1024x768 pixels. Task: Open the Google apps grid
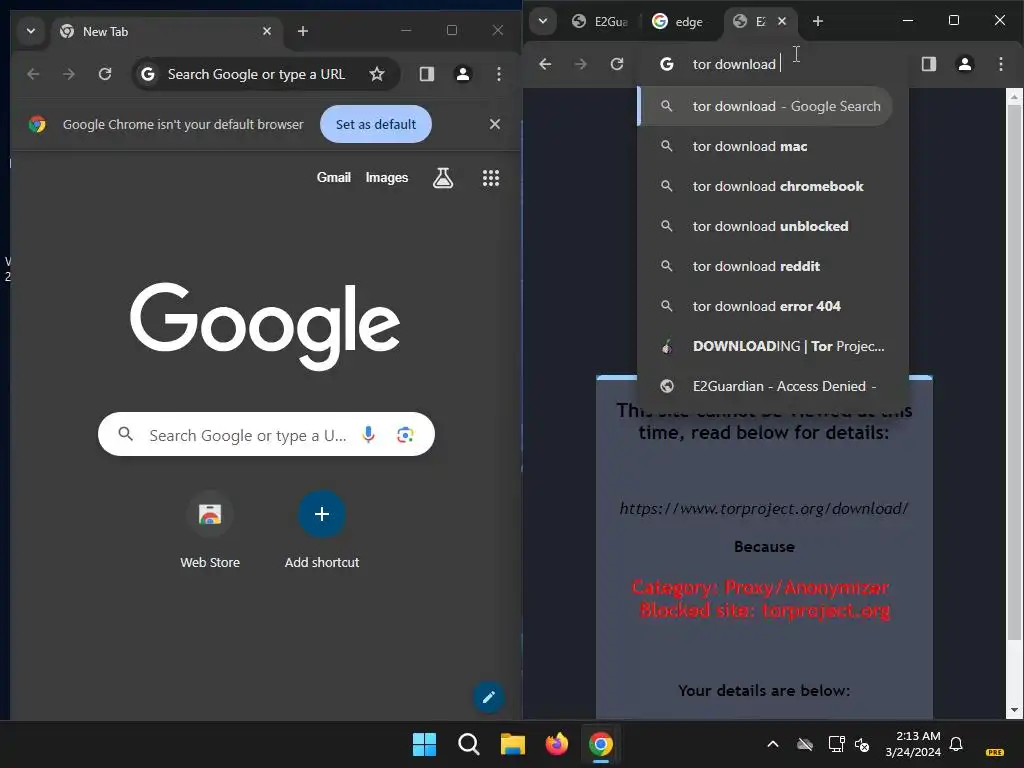point(490,178)
